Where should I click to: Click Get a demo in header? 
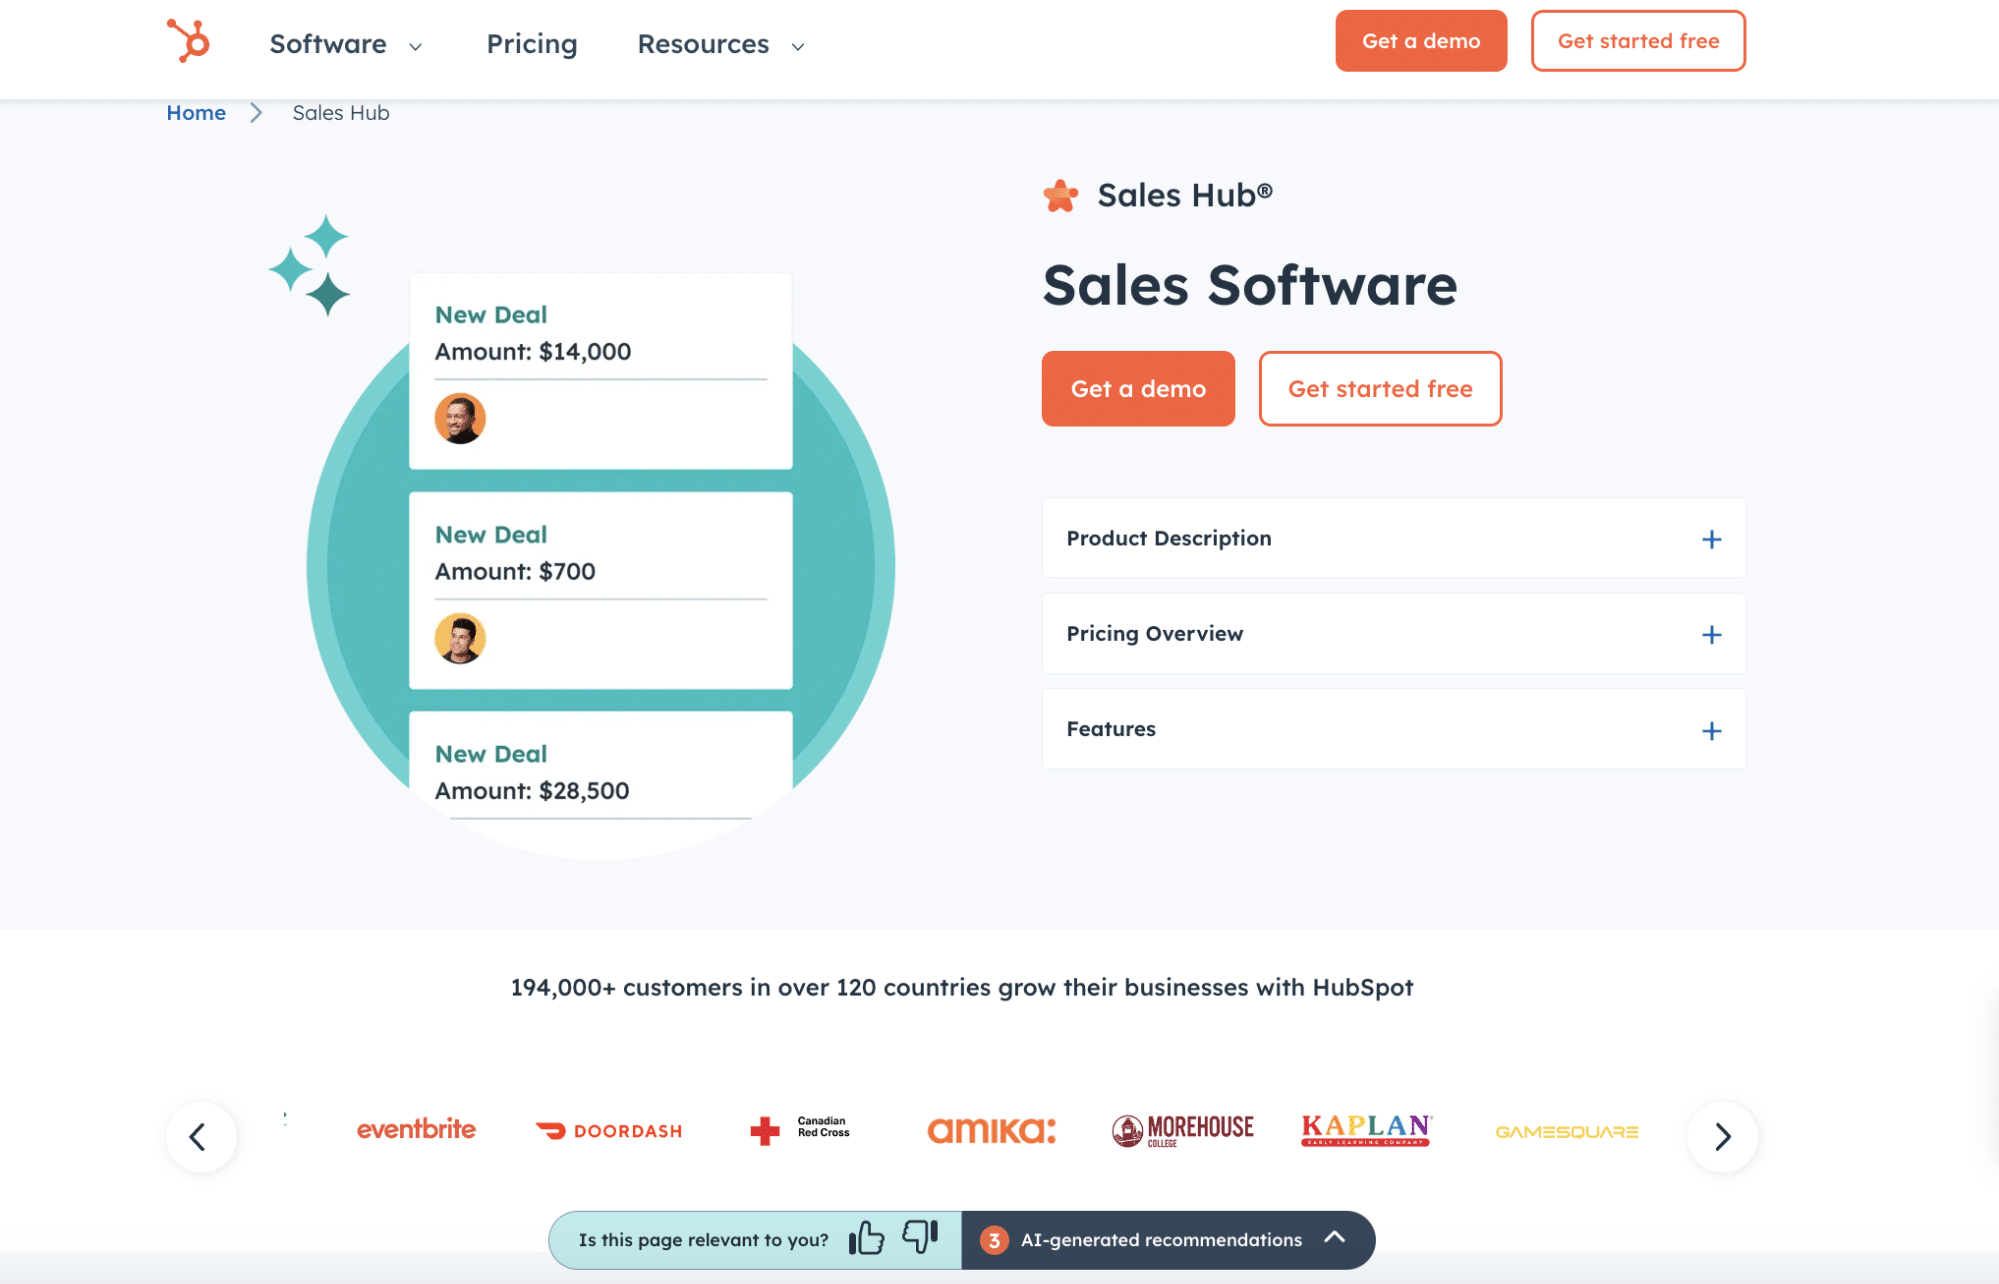point(1421,41)
